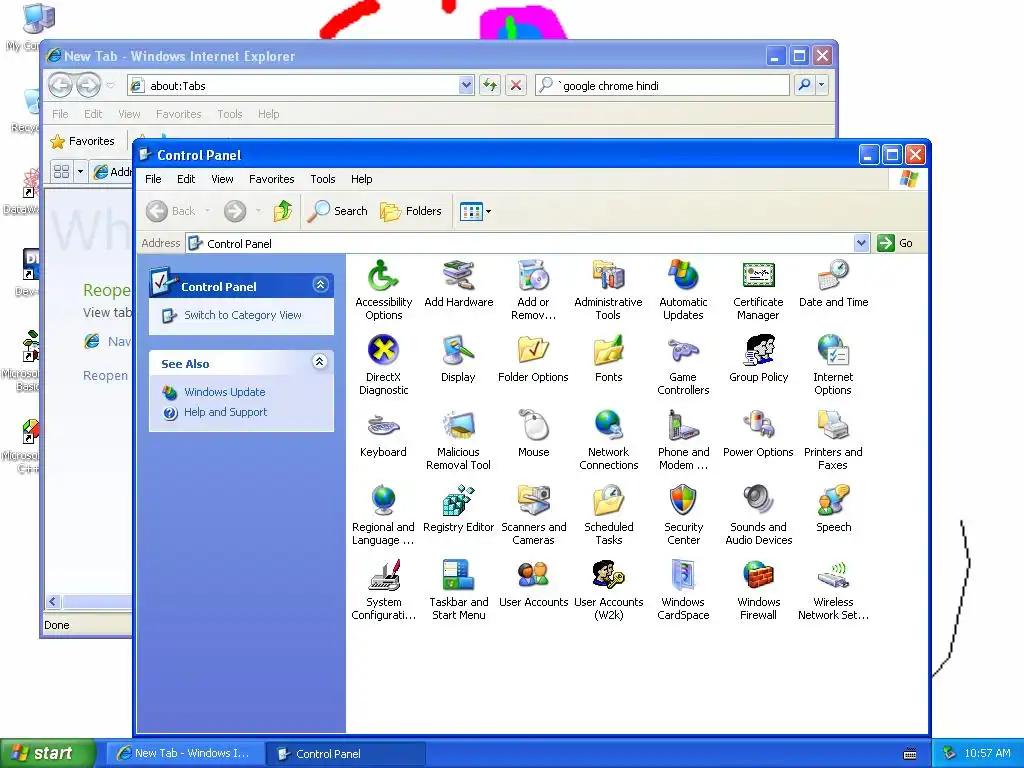Collapse the See Also sidebar section
The image size is (1024, 768).
pyautogui.click(x=319, y=362)
